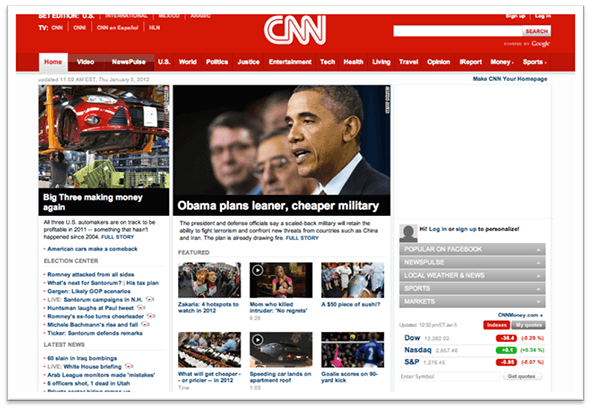Click the Enter Symbol field
Image resolution: width=590 pixels, height=409 pixels.
450,376
